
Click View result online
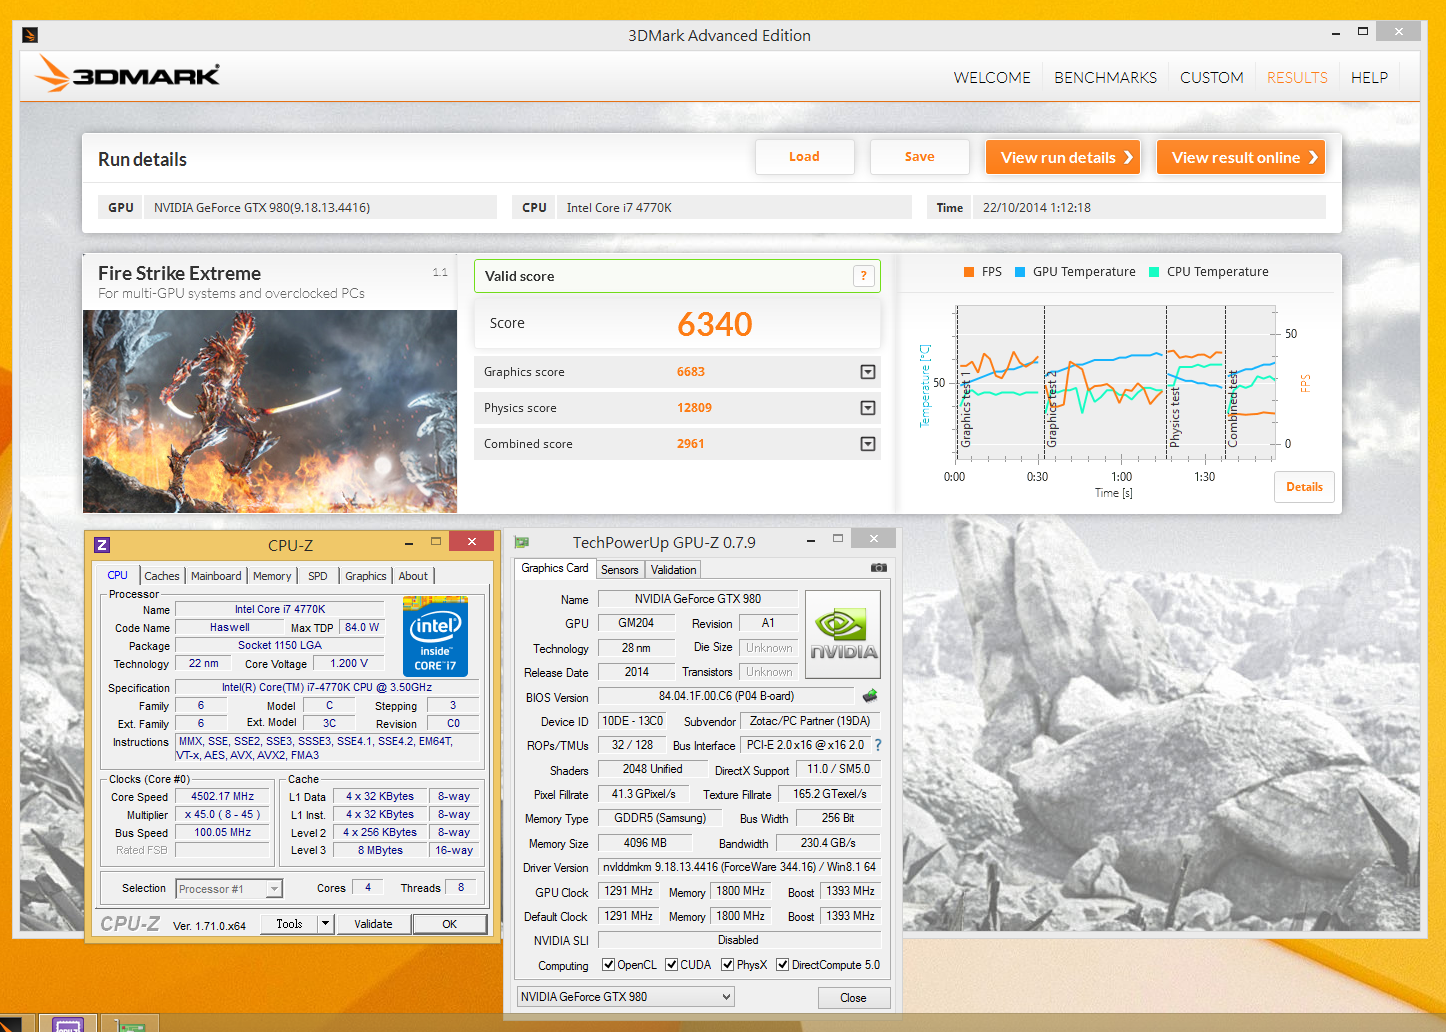coord(1240,157)
